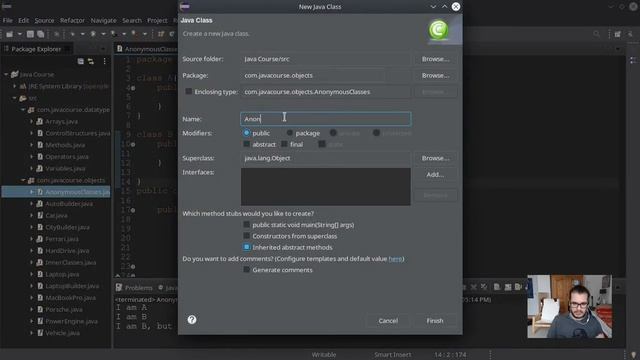Click the src folder icon
The height and width of the screenshot is (360, 640).
click(23, 98)
